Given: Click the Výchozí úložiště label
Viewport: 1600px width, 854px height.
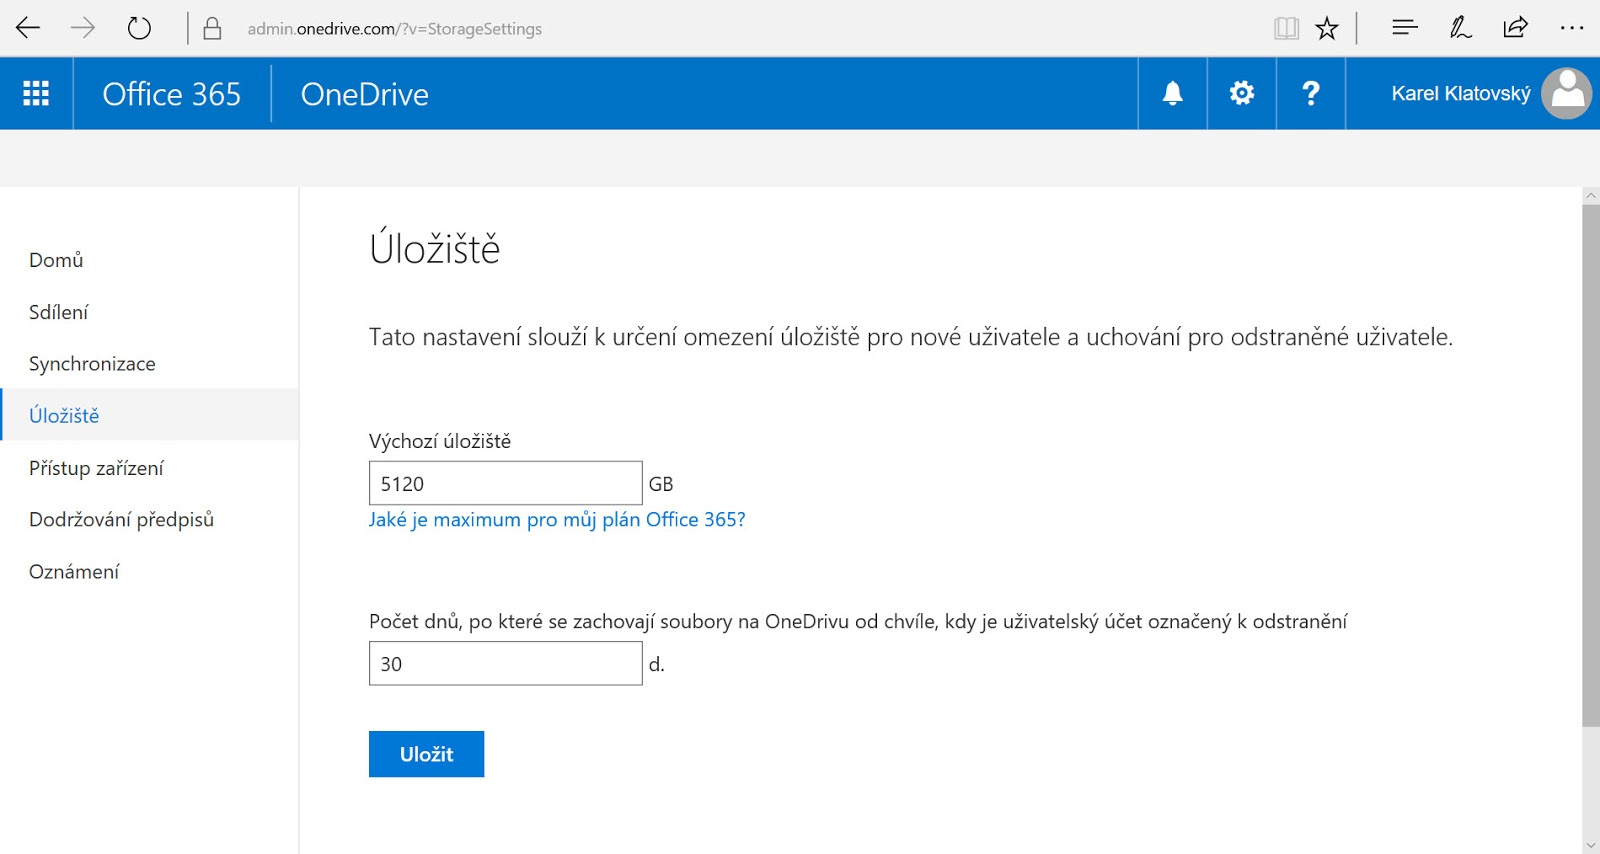Looking at the screenshot, I should [x=440, y=441].
